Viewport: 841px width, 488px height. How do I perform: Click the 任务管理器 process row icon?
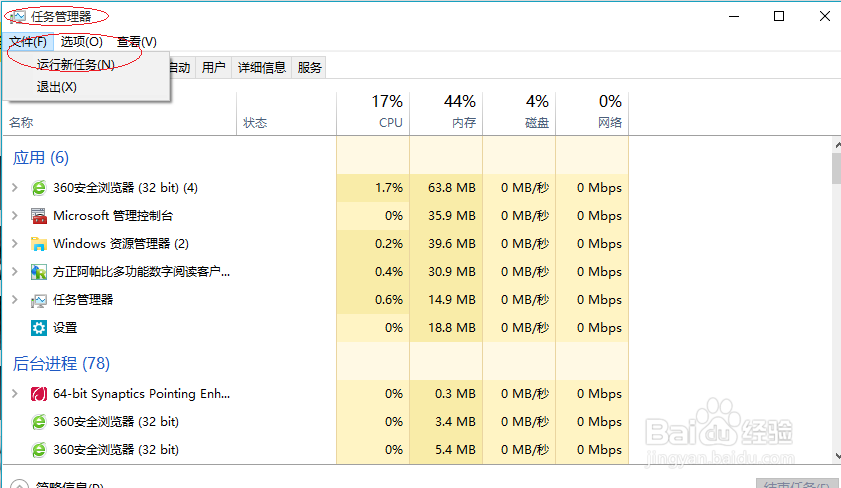click(39, 300)
